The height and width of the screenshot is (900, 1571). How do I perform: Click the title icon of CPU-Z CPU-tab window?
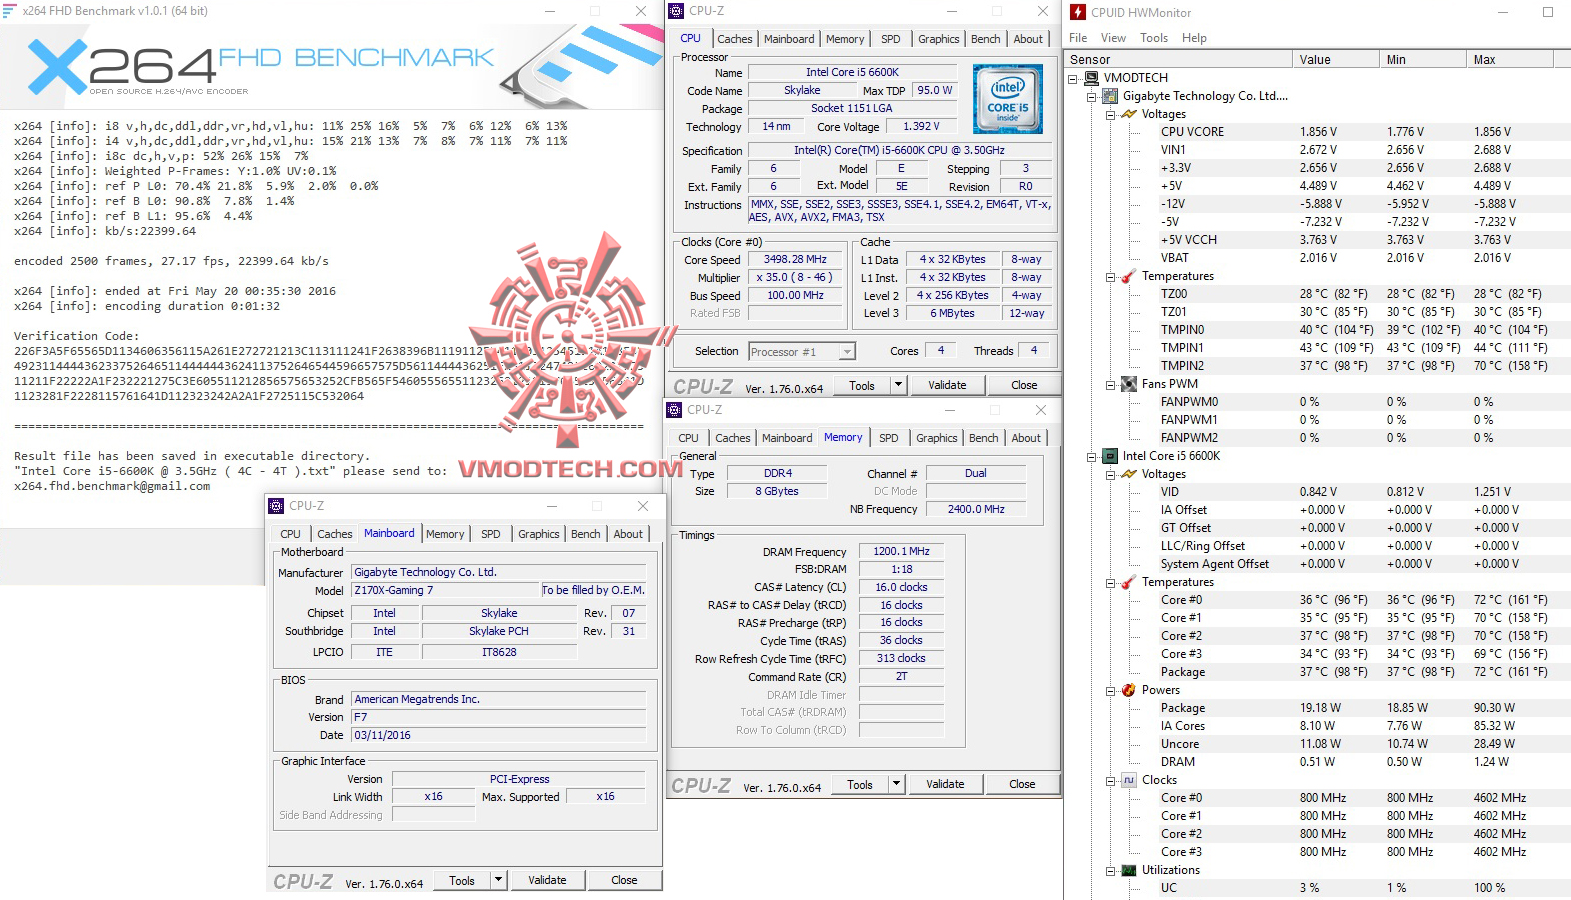677,11
